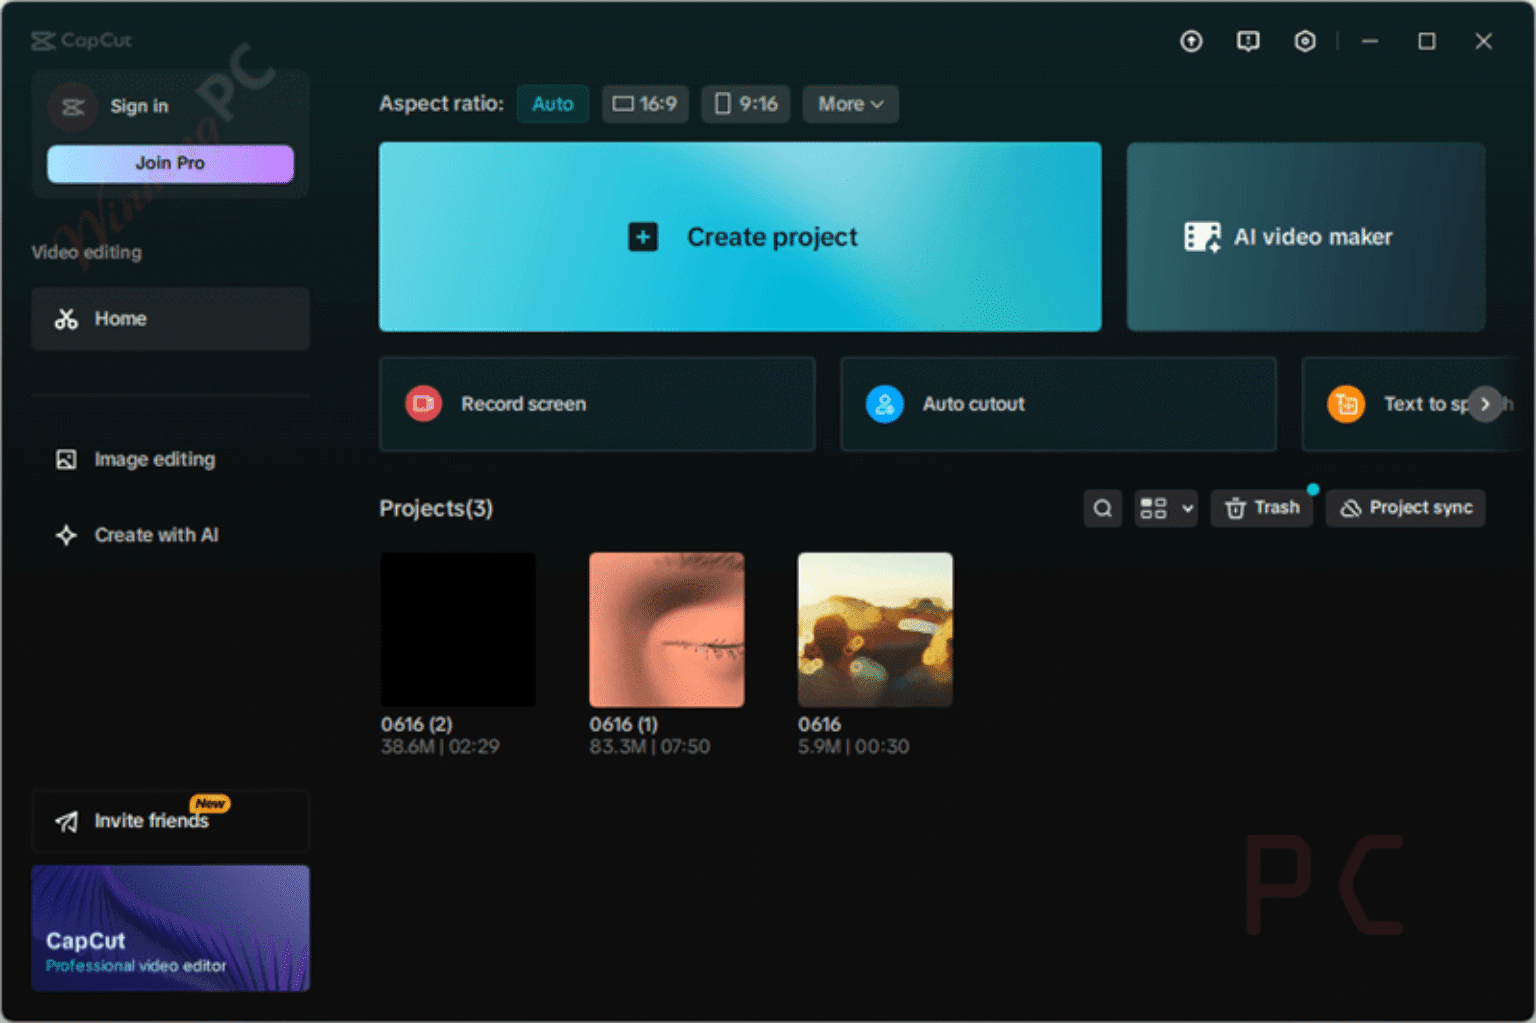Click the Project sync cloud icon
Viewport: 1536px width, 1023px height.
click(1350, 508)
